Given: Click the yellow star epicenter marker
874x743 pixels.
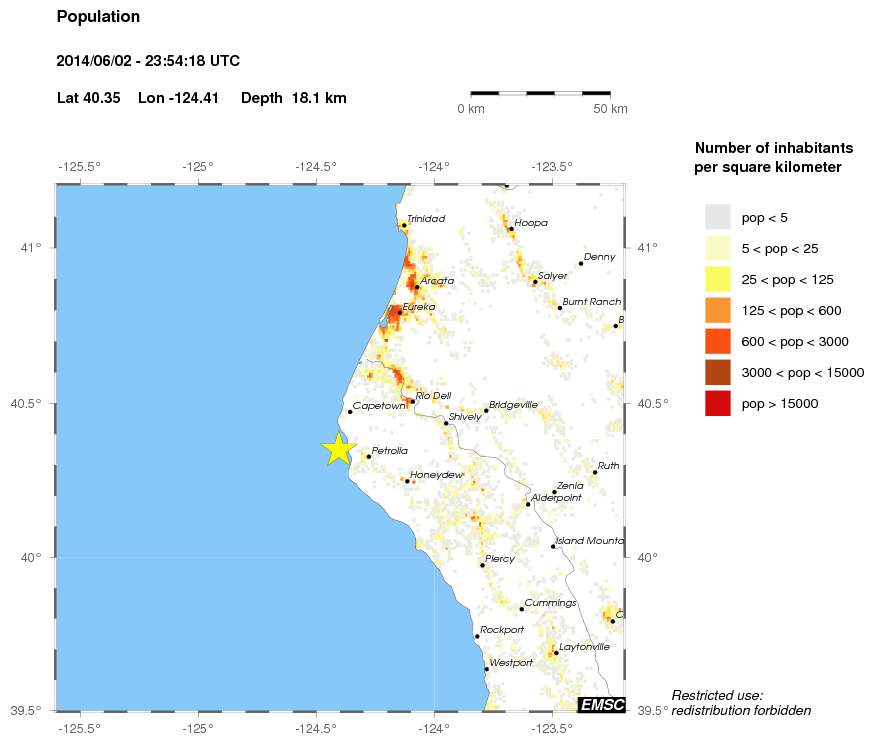Looking at the screenshot, I should pyautogui.click(x=339, y=449).
